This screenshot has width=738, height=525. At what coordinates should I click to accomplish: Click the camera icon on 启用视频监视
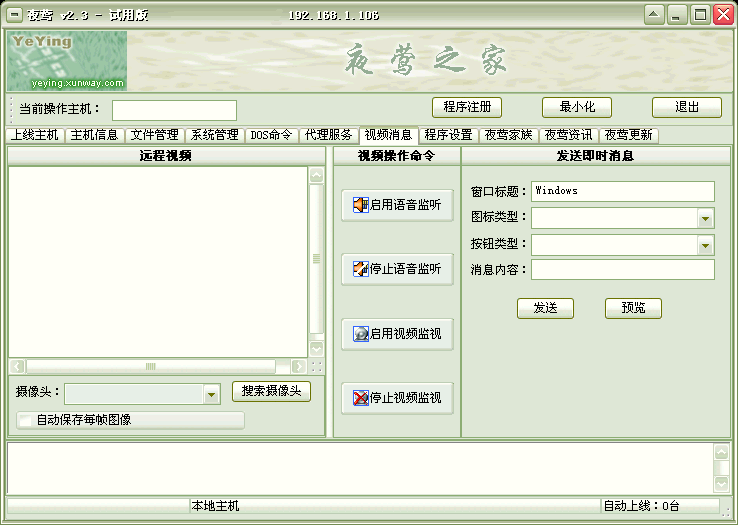[x=360, y=335]
